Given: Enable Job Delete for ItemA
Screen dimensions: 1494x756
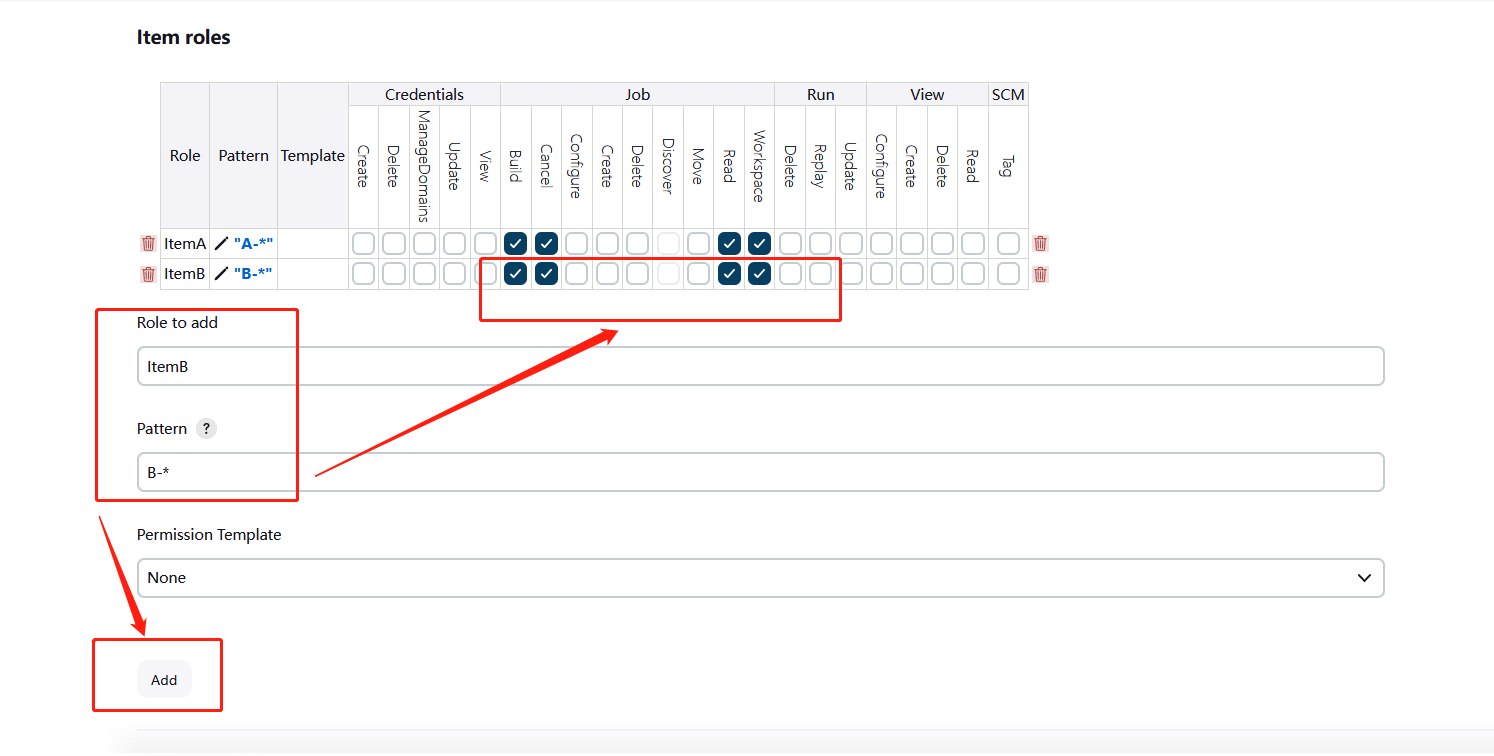Looking at the screenshot, I should click(638, 243).
